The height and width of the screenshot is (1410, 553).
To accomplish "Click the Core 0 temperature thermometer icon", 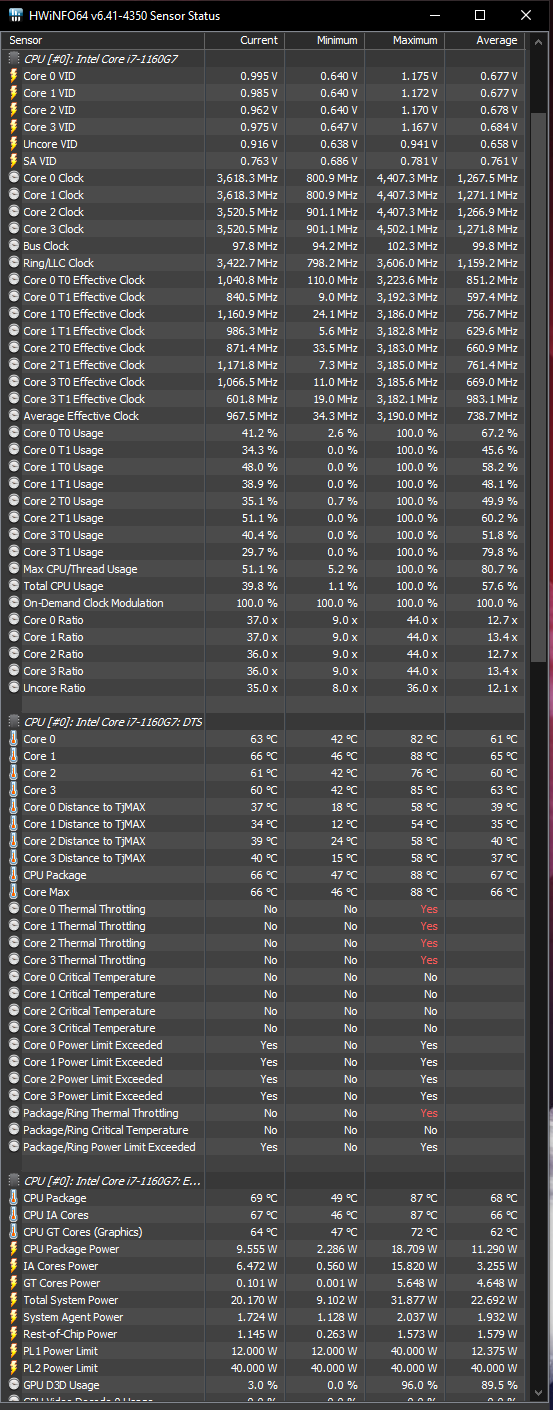I will pyautogui.click(x=14, y=739).
